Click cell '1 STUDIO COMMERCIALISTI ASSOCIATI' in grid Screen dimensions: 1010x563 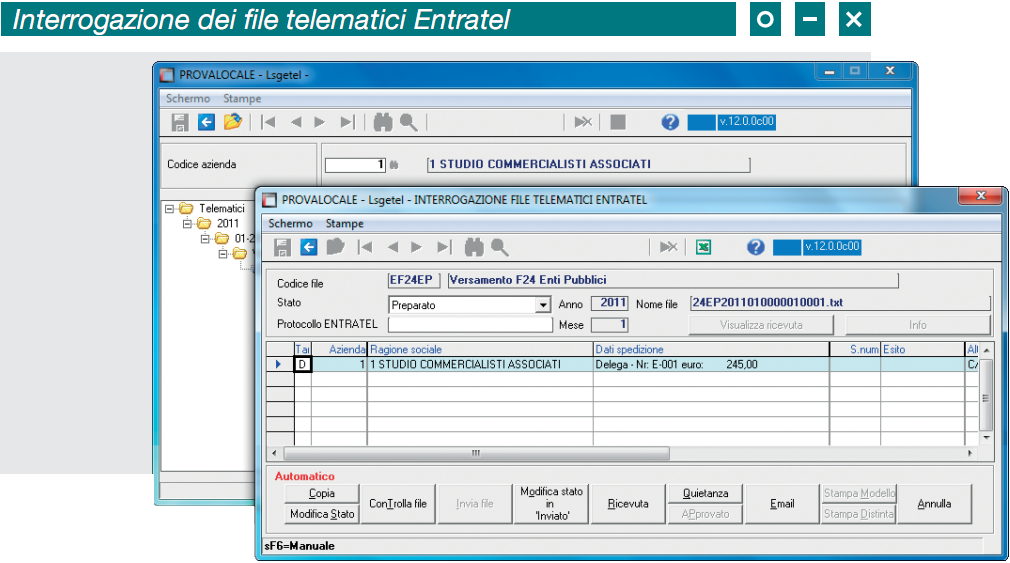pos(480,365)
